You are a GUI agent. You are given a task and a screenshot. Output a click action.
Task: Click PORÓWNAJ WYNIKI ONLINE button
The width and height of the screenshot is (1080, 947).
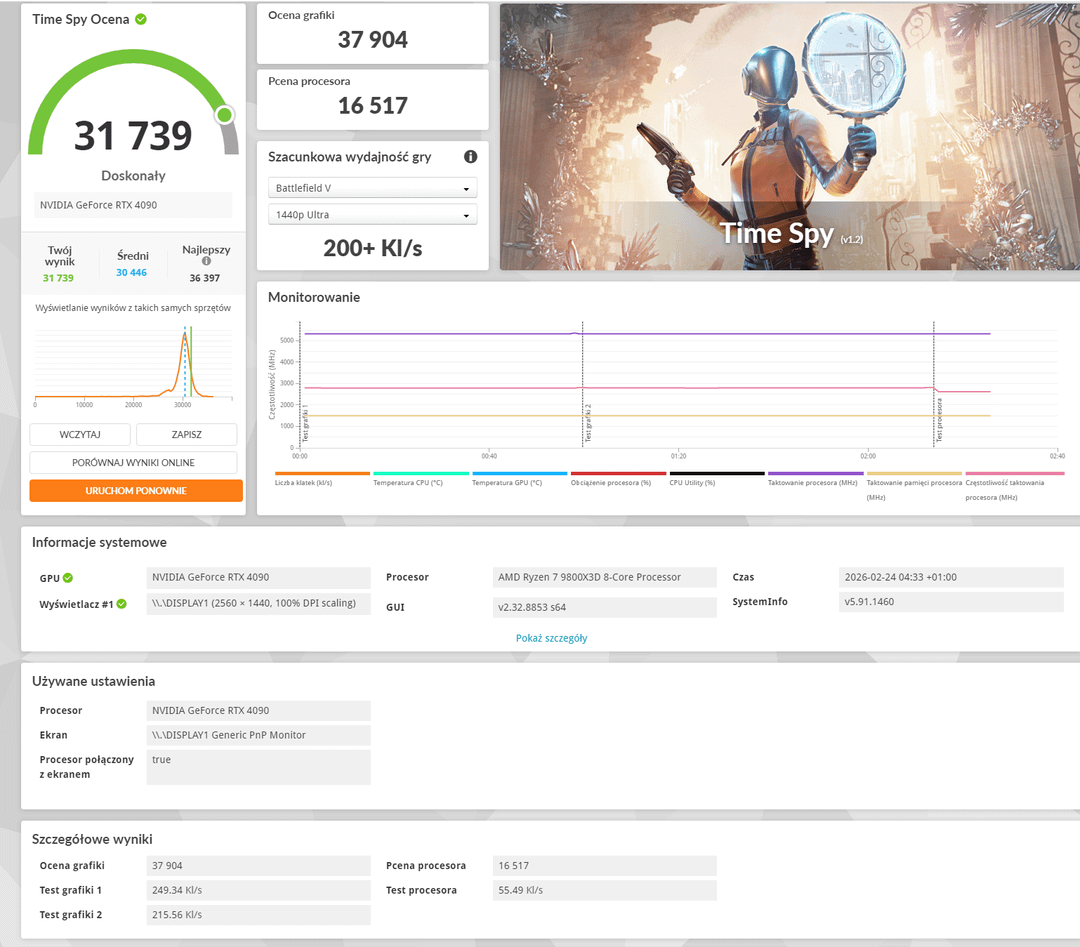click(133, 463)
